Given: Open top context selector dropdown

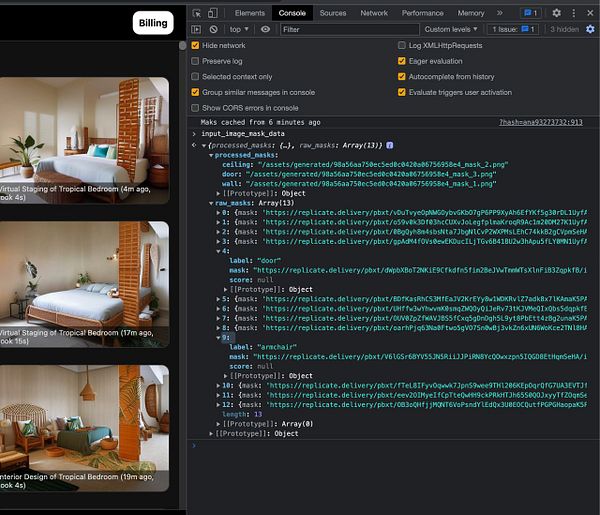Looking at the screenshot, I should click(x=239, y=29).
